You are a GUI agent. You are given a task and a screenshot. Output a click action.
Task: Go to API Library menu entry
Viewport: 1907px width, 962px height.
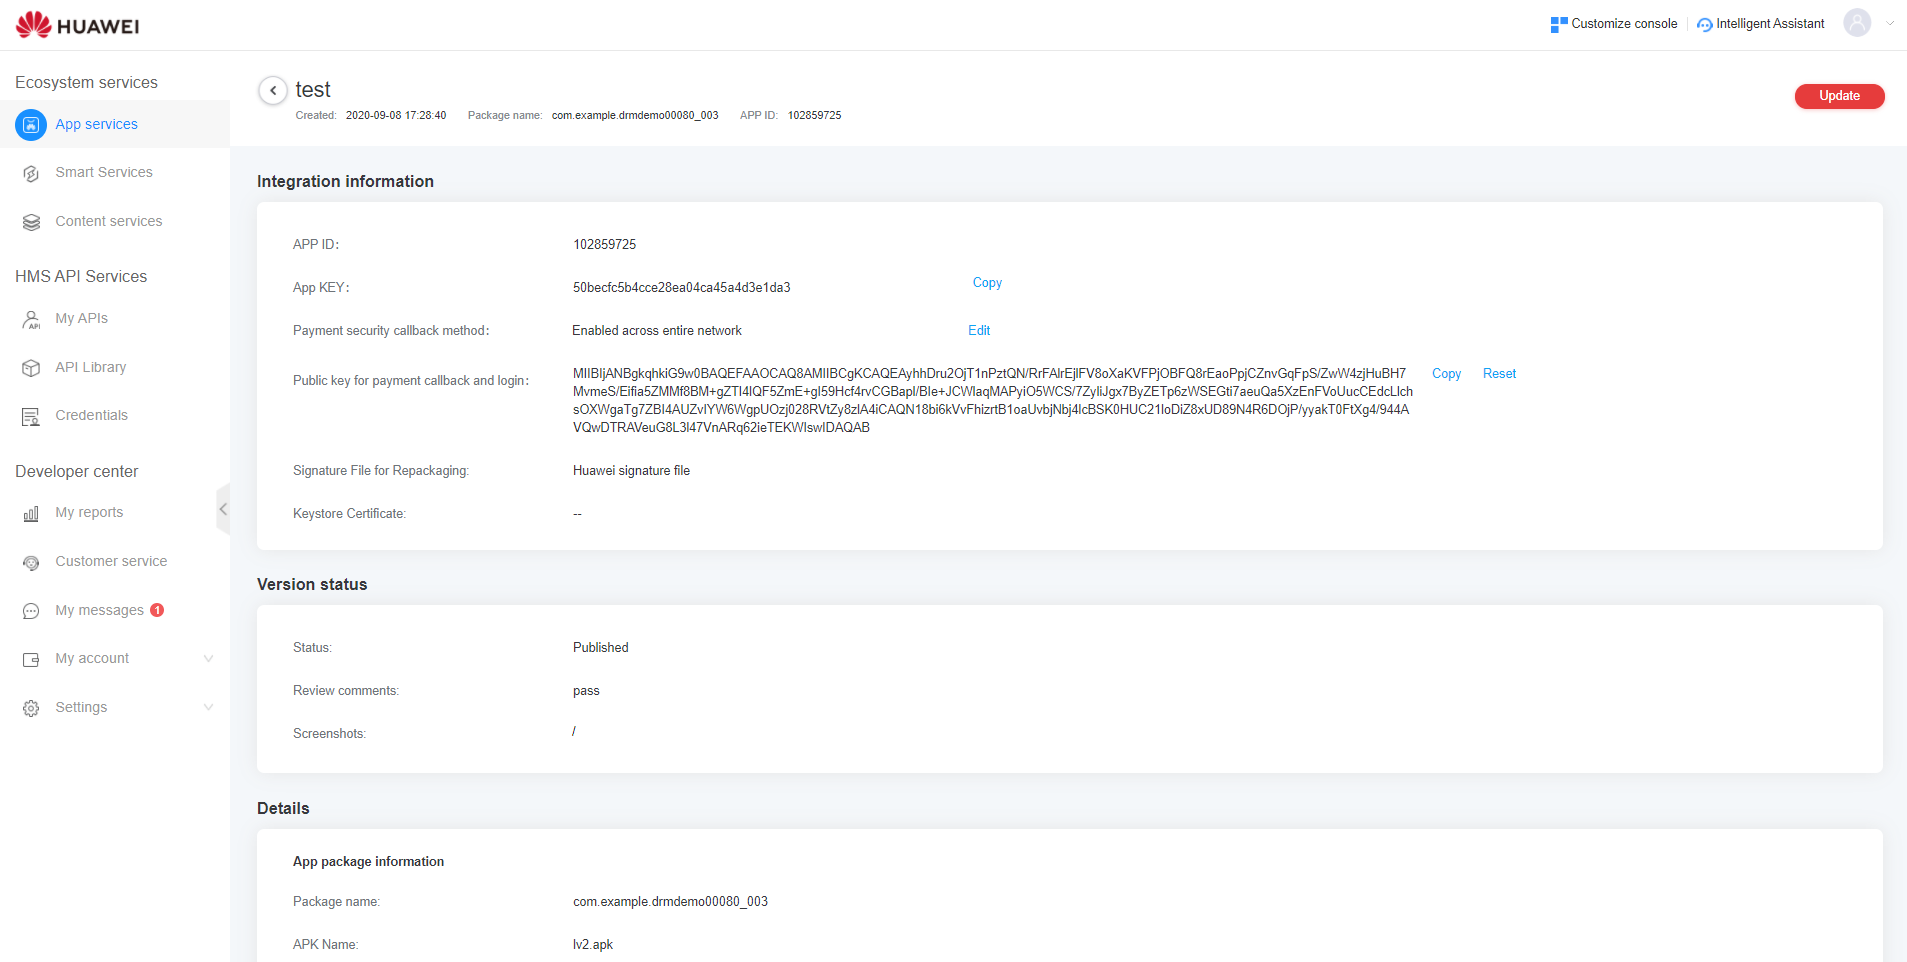click(x=91, y=367)
